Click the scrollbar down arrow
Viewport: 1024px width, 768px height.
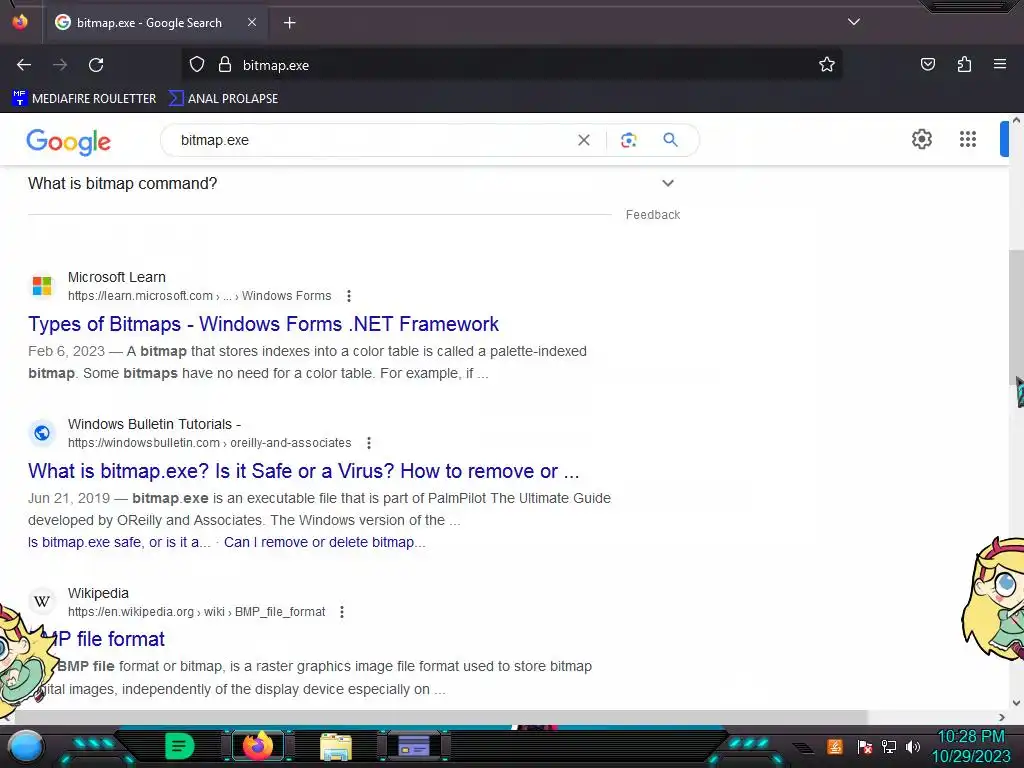[x=1016, y=703]
